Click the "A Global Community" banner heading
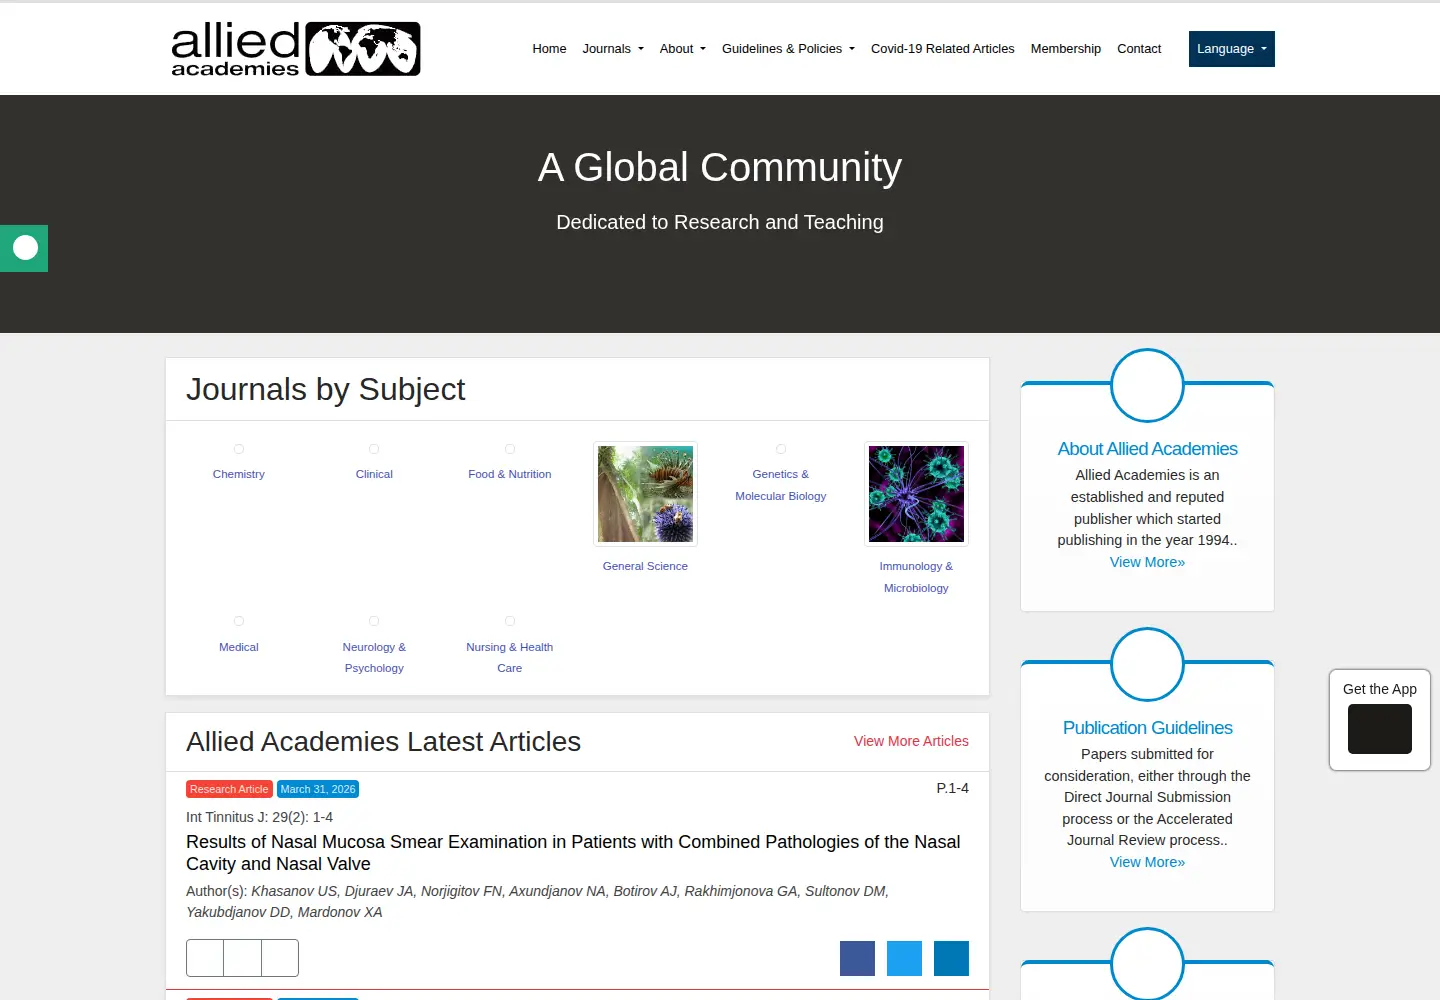This screenshot has height=1000, width=1440. tap(720, 167)
